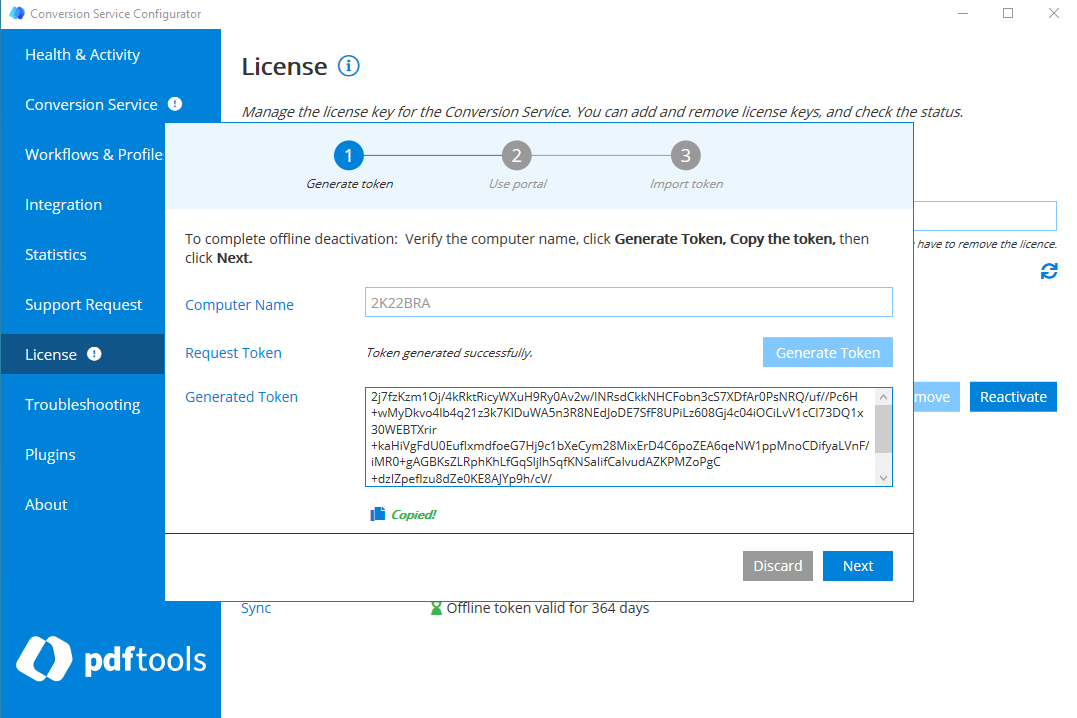Click the green token validity status icon
The width and height of the screenshot is (1077, 718).
437,607
